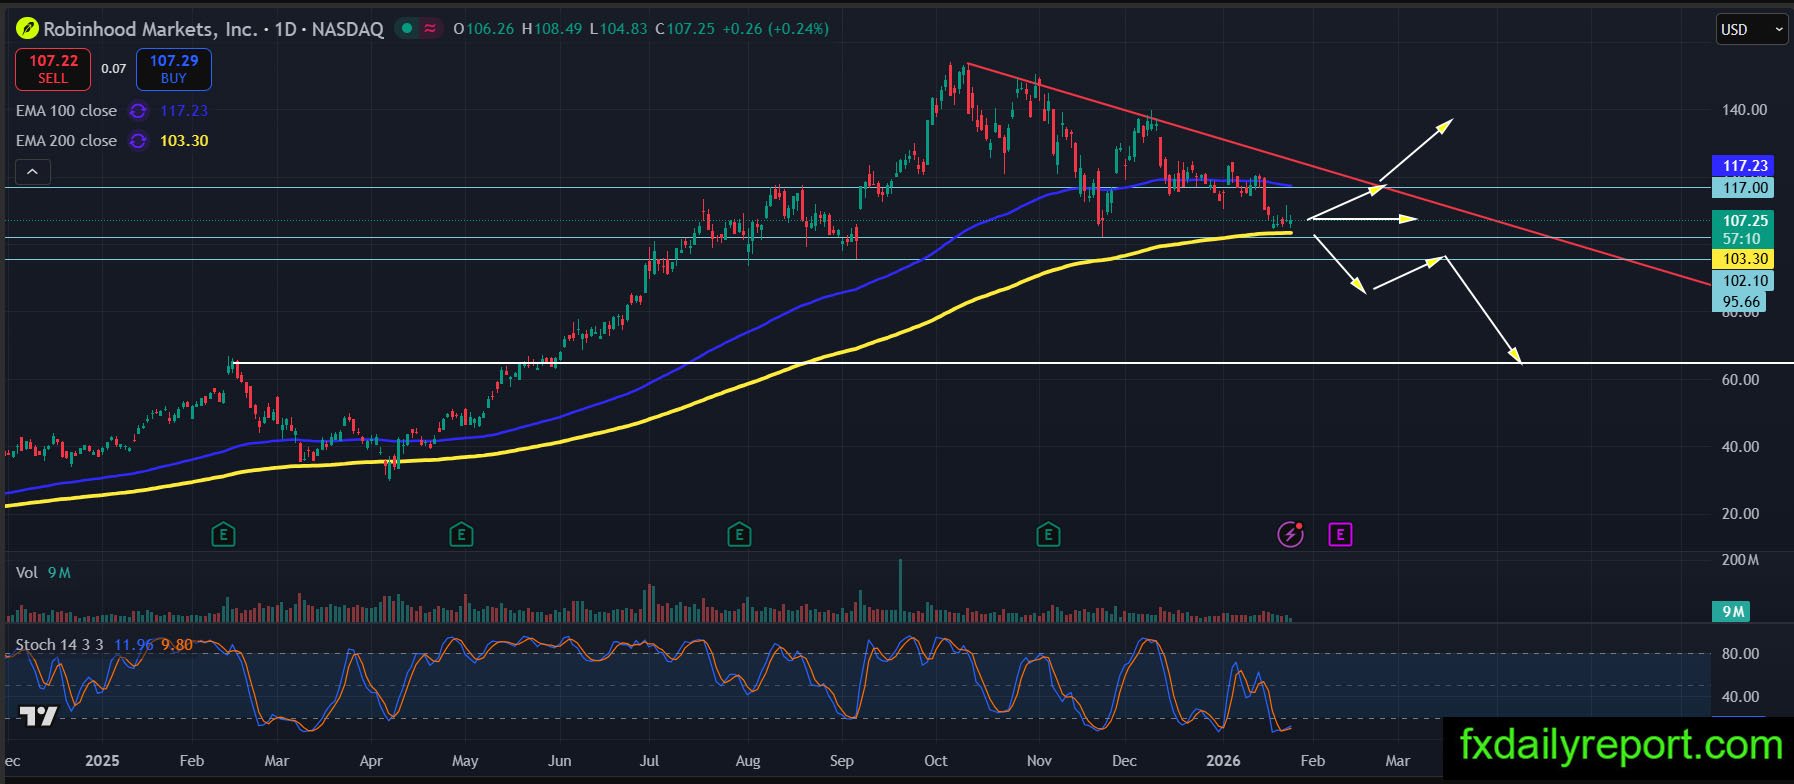
Task: Select the EMA 100 close indicator legend
Action: [x=66, y=111]
